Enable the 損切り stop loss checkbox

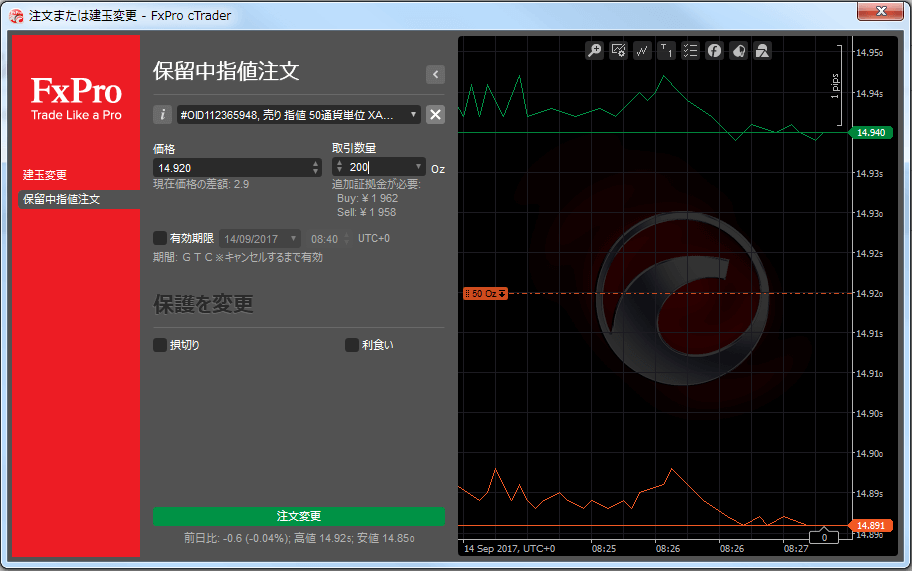[x=160, y=345]
